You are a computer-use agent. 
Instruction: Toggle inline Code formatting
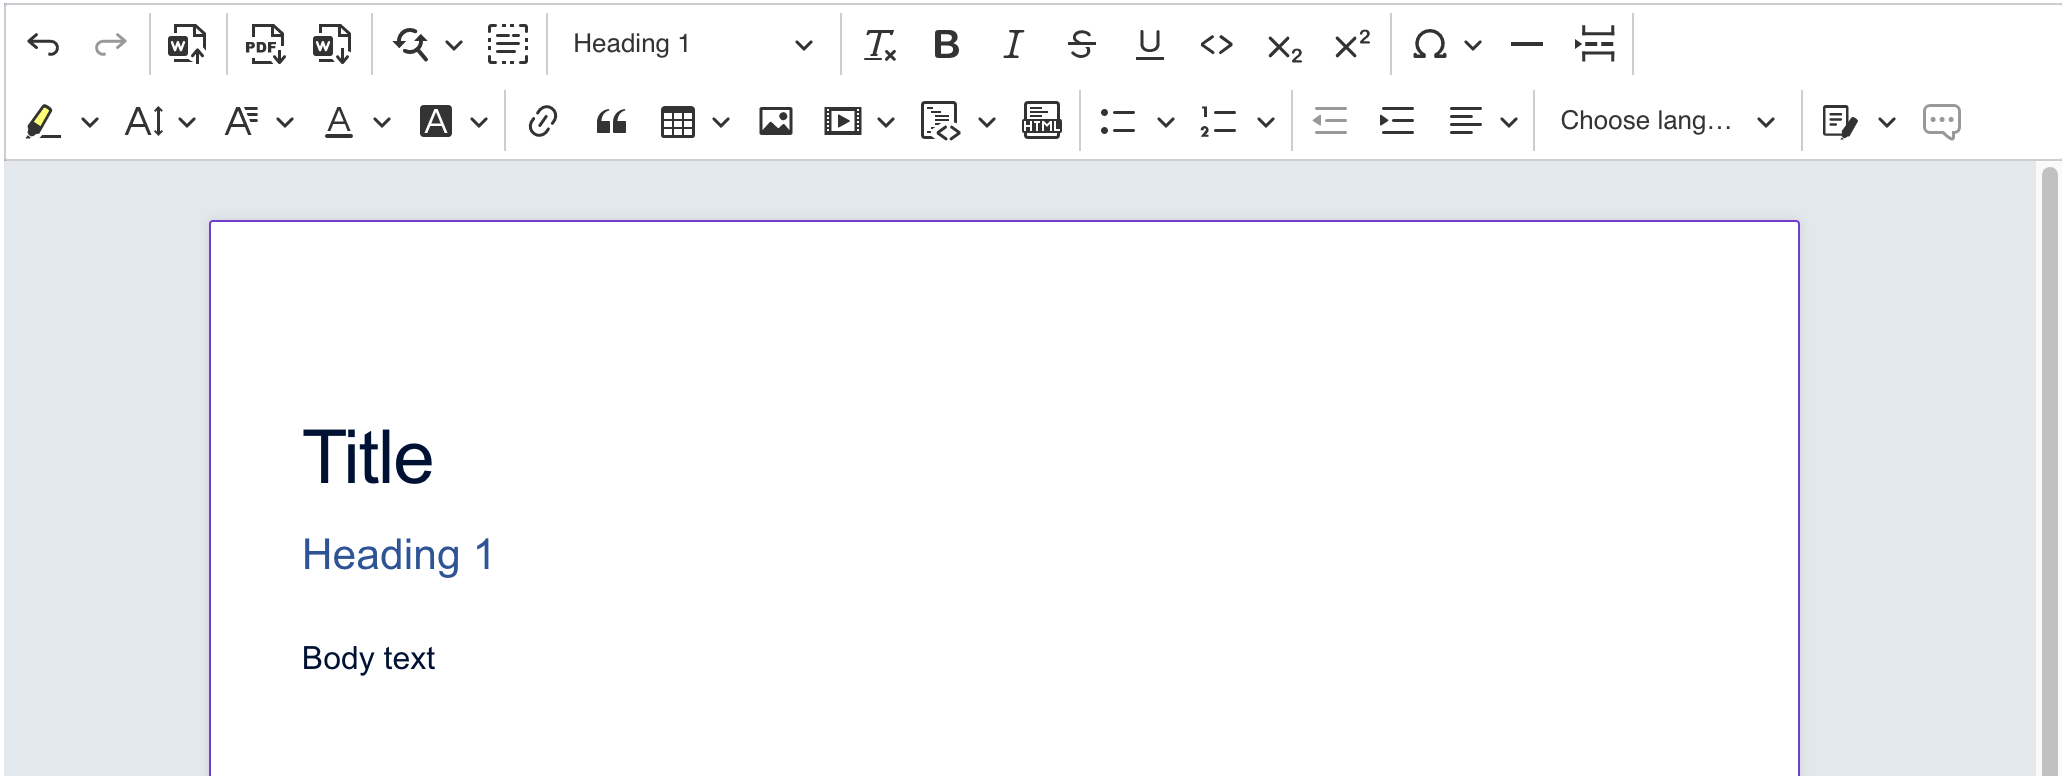(1216, 44)
